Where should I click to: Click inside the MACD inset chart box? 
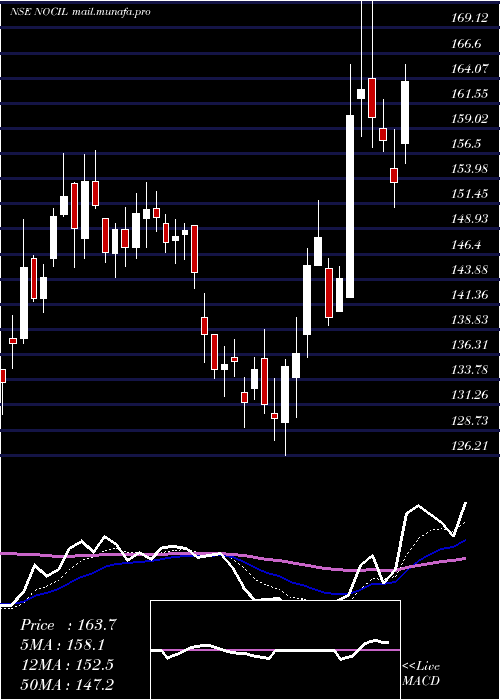tap(275, 650)
